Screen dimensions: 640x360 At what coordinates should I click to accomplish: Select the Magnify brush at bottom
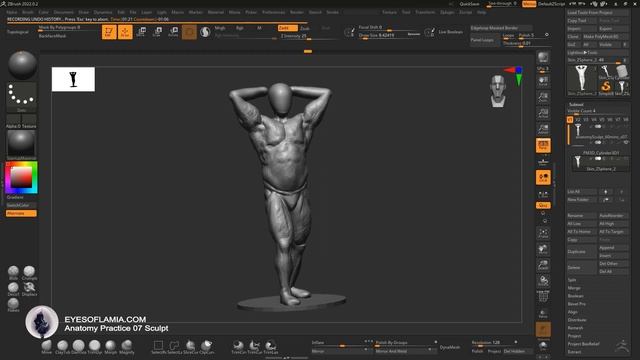point(127,347)
